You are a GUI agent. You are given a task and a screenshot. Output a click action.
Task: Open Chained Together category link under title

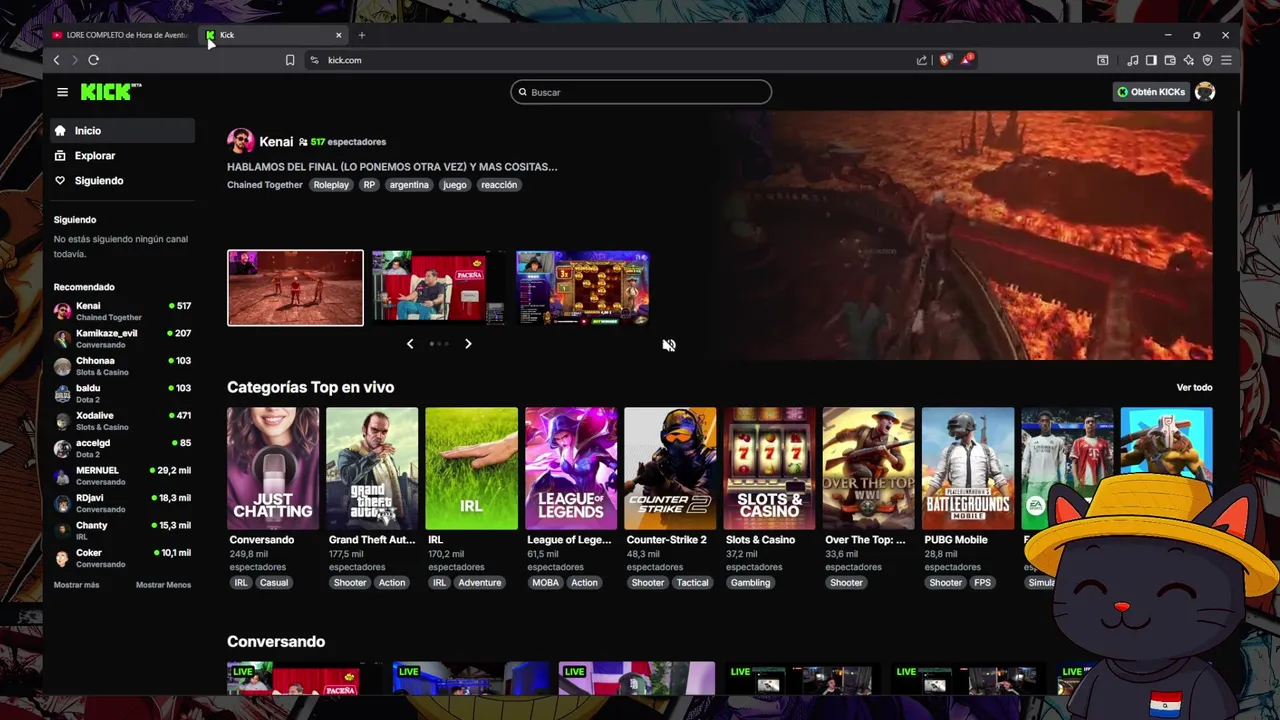(265, 185)
